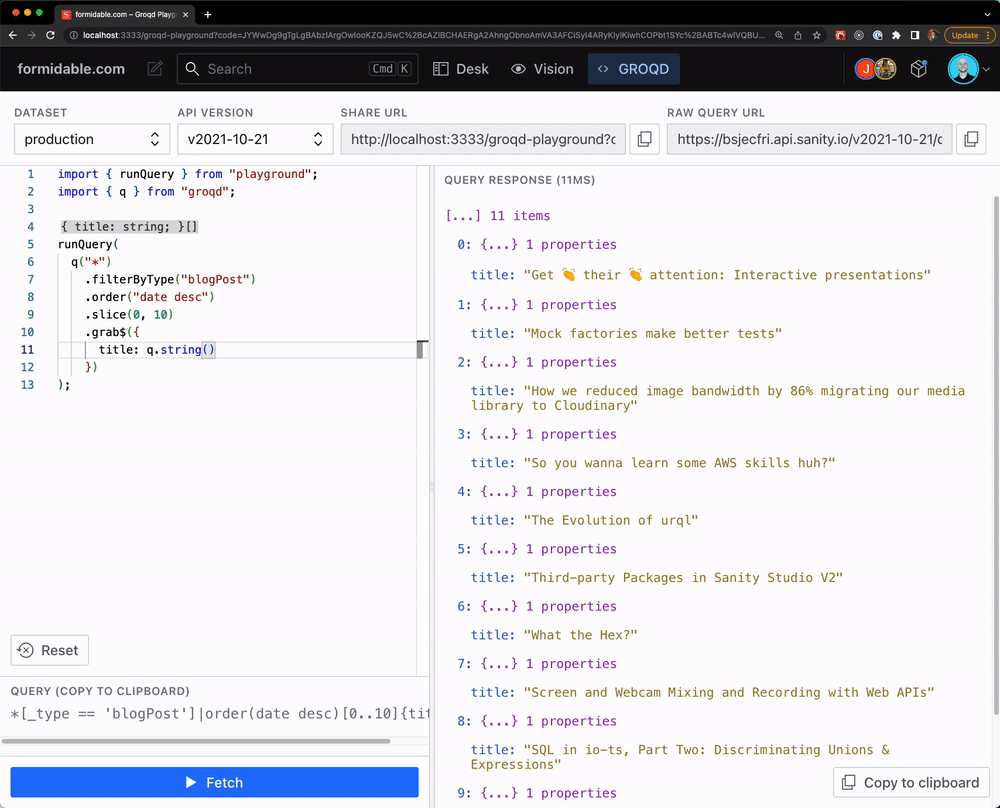Bookmark this page with the star icon
The width and height of the screenshot is (1000, 808).
point(816,35)
